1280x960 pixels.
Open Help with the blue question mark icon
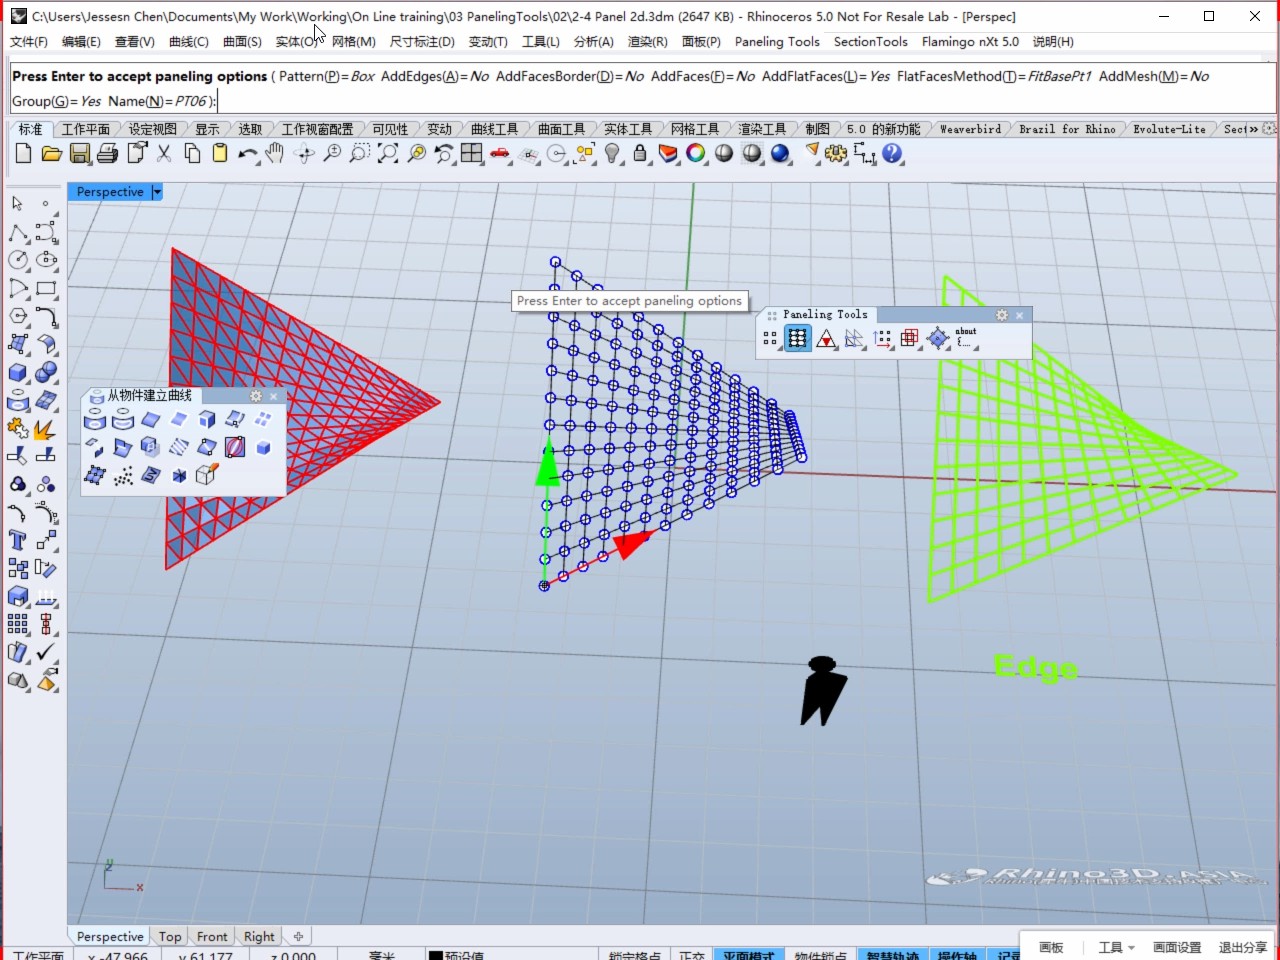(x=892, y=153)
